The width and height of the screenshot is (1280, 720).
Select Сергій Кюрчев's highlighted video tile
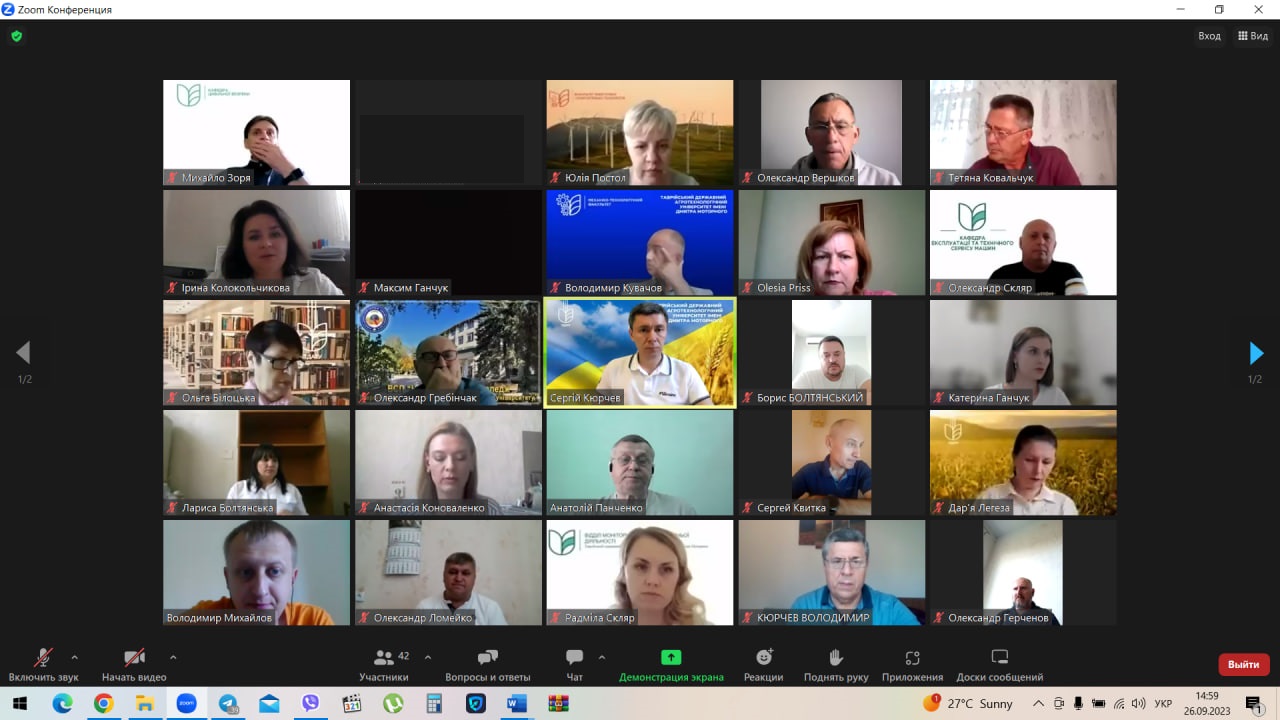coord(640,353)
